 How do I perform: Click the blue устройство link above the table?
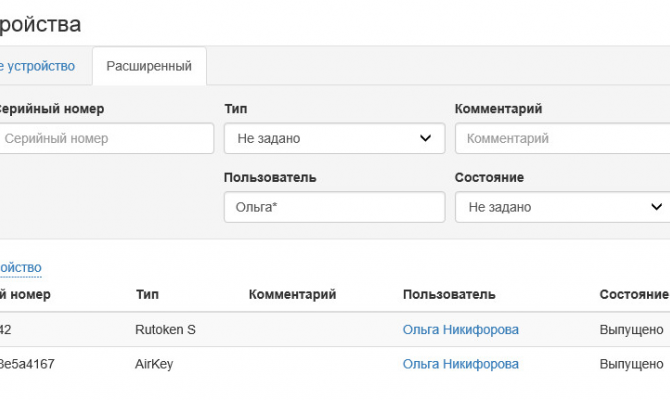point(20,267)
